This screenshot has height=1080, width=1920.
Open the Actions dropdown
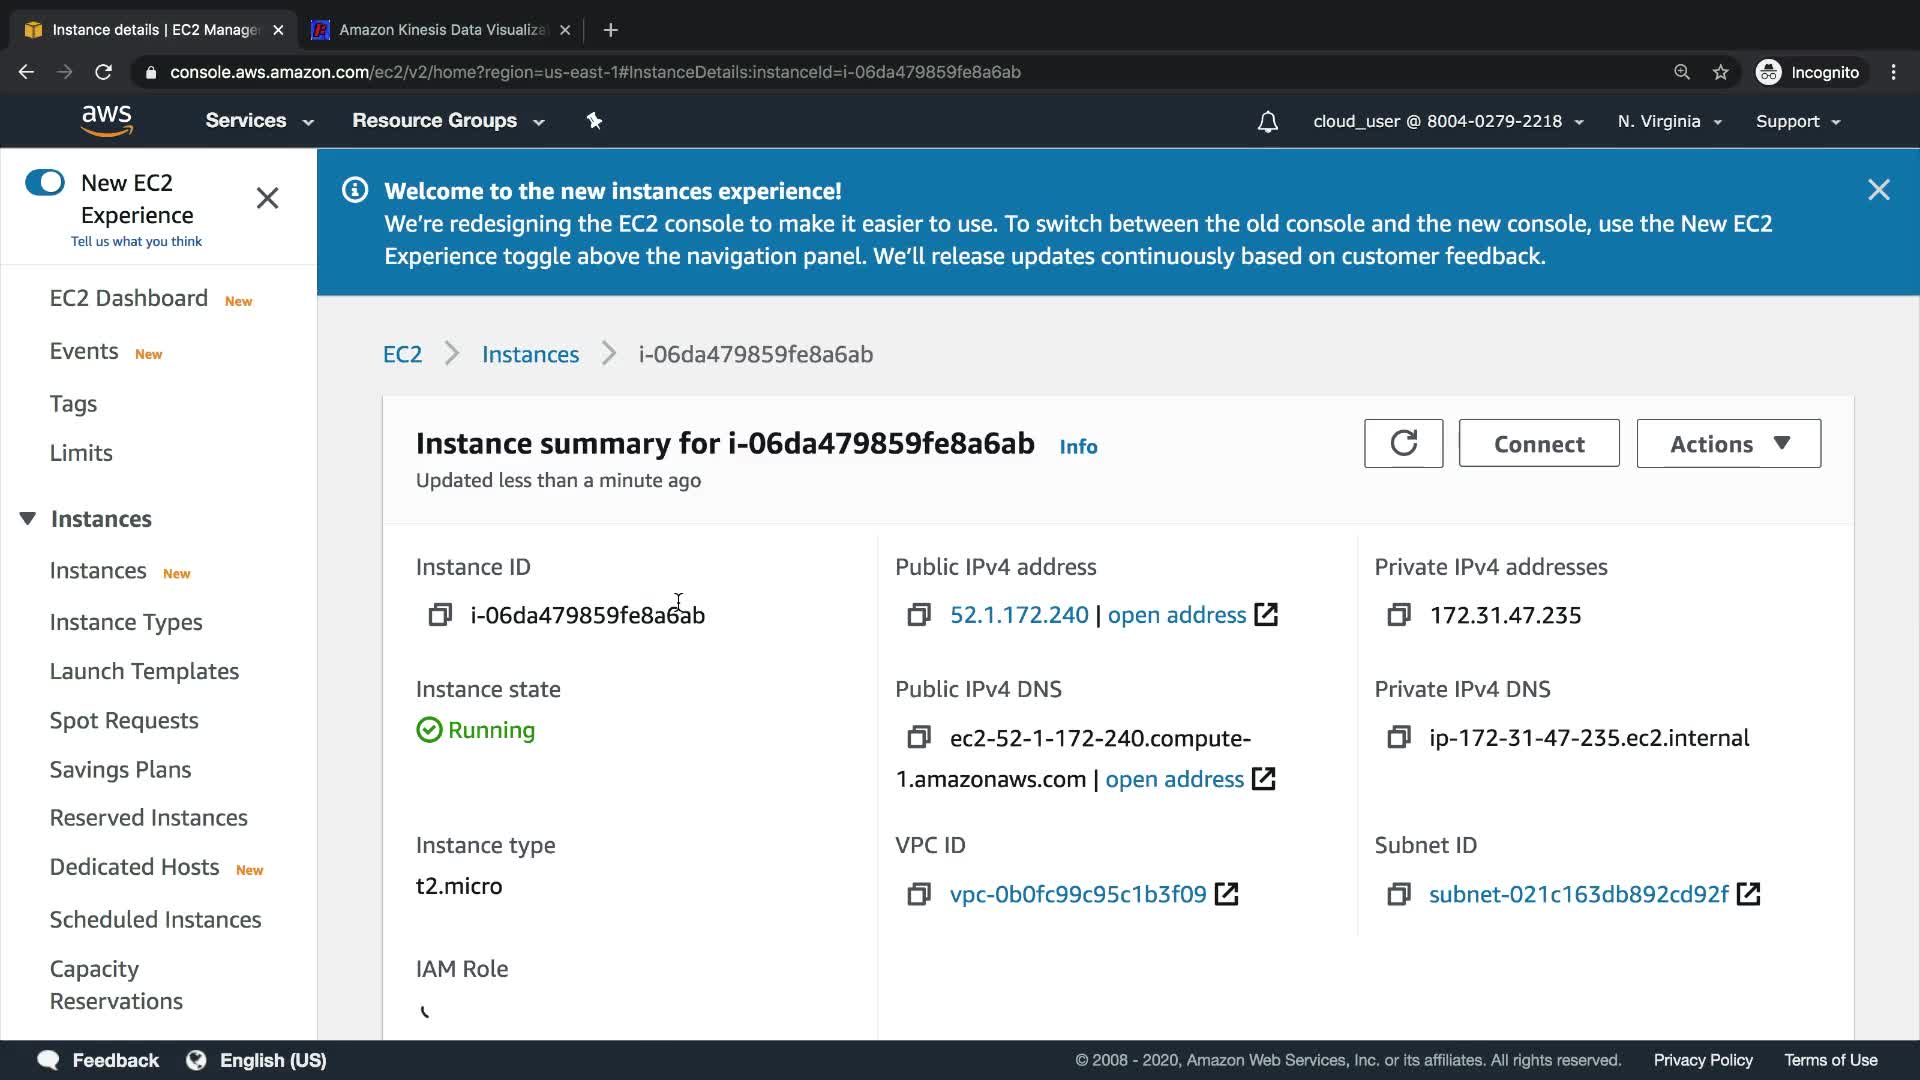click(1728, 443)
